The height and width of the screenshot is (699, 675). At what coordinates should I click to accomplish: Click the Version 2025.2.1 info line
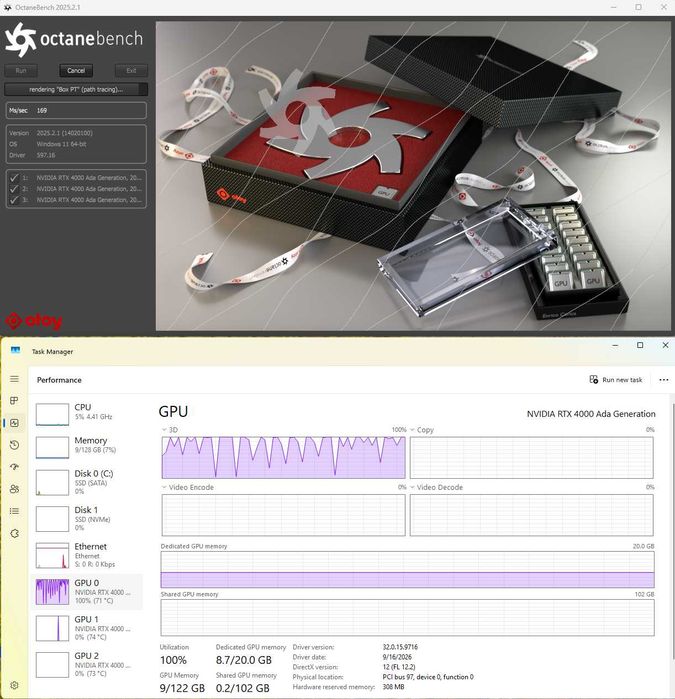(x=51, y=133)
